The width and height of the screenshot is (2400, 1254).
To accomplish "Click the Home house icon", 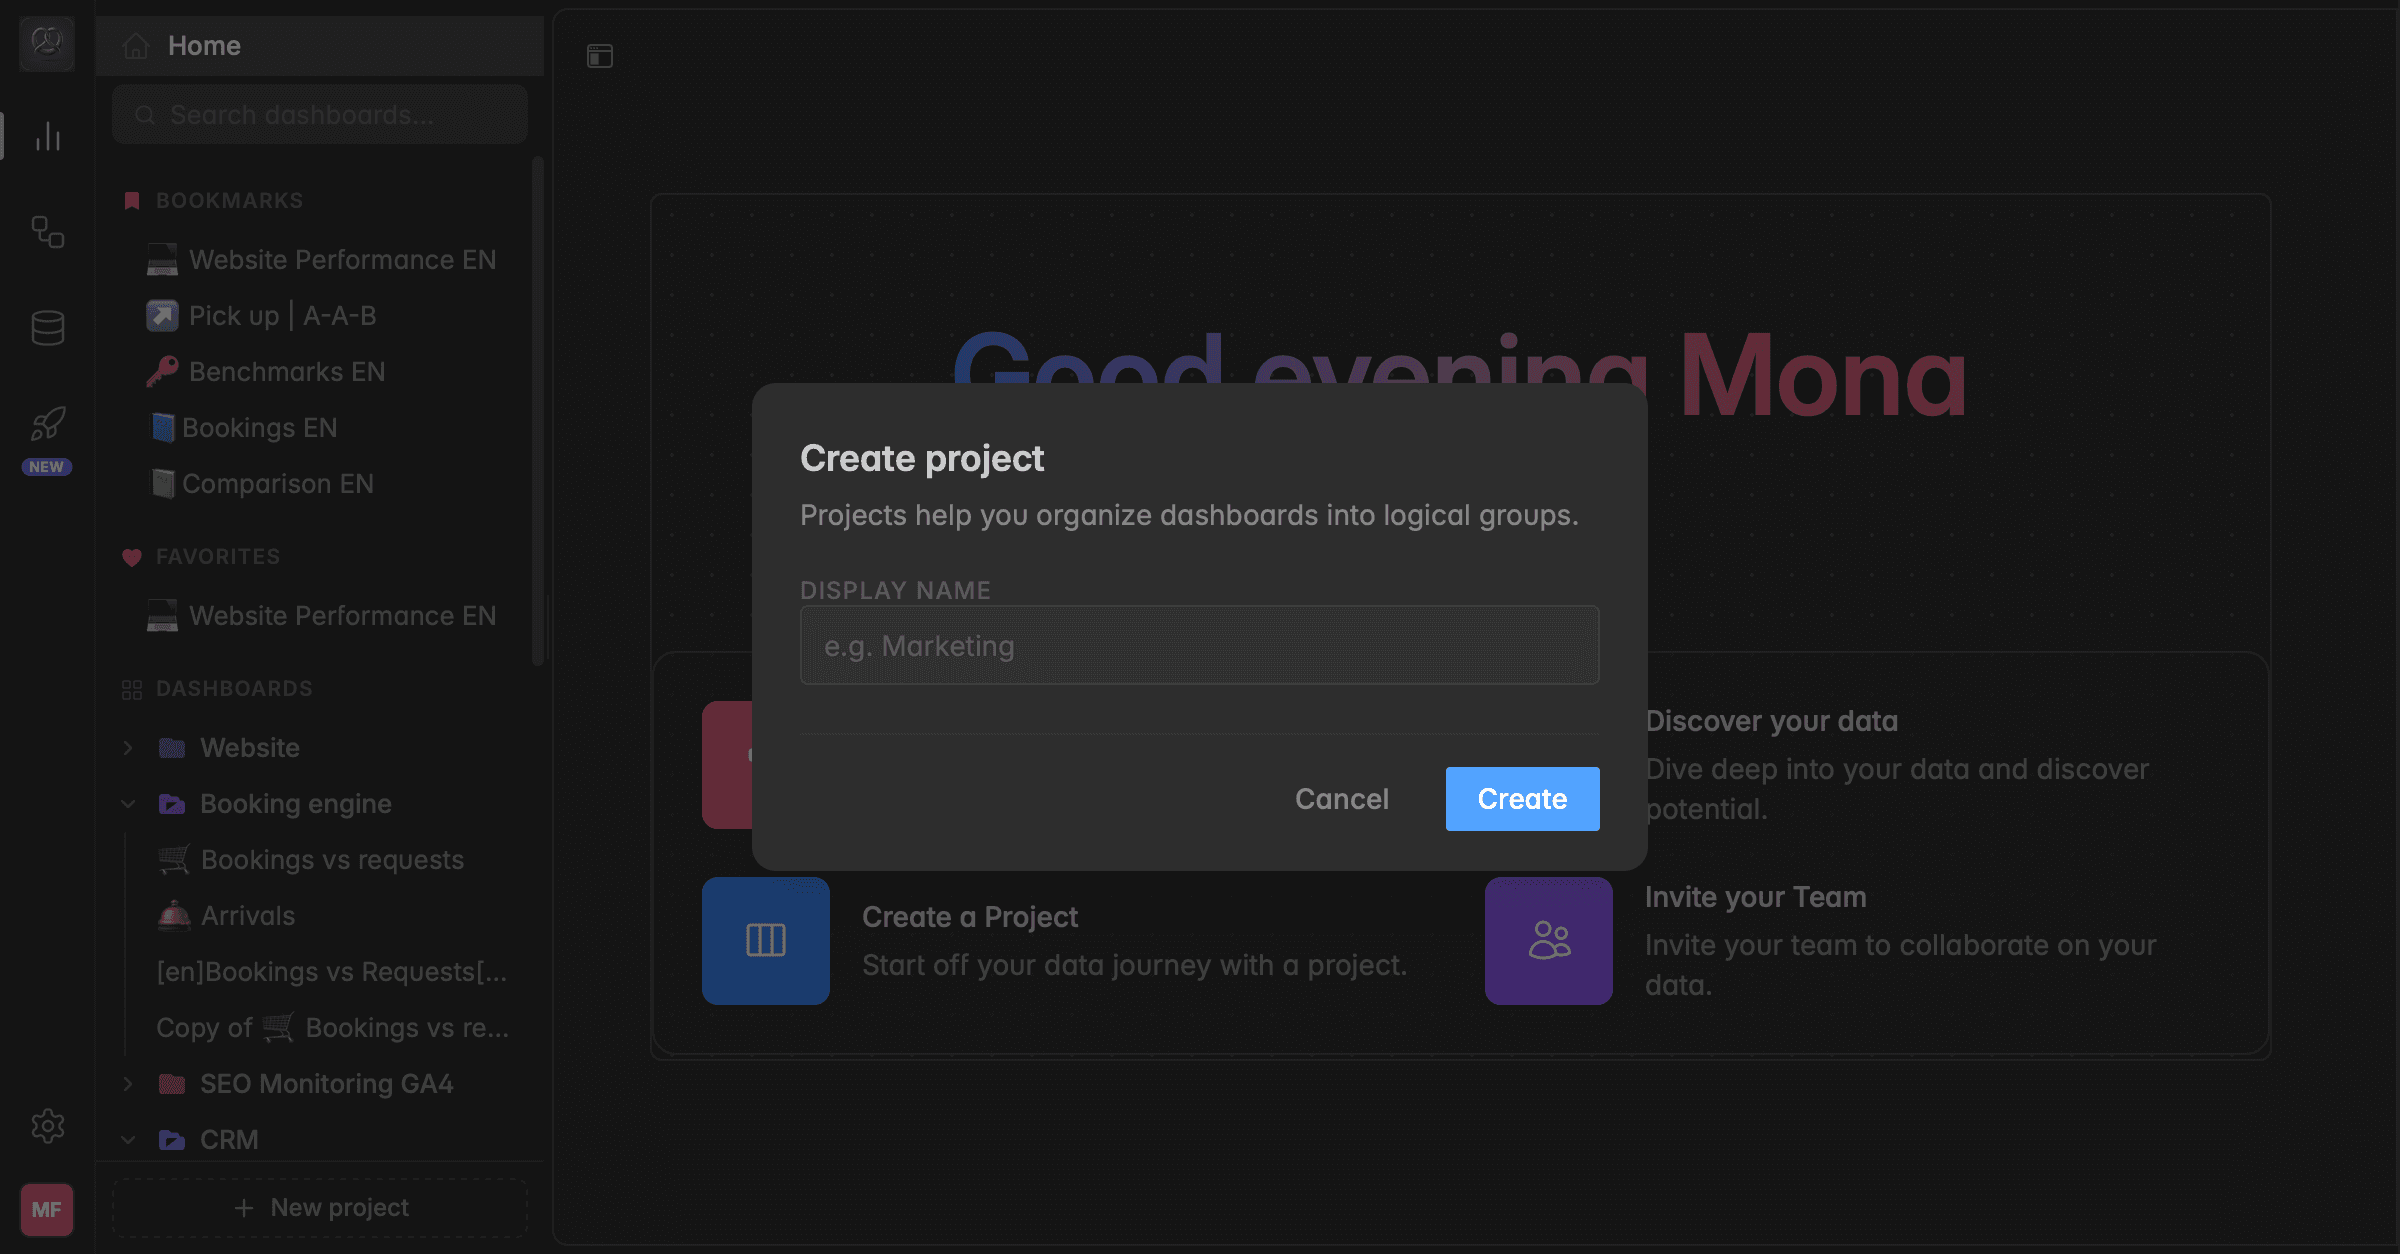I will [x=136, y=46].
